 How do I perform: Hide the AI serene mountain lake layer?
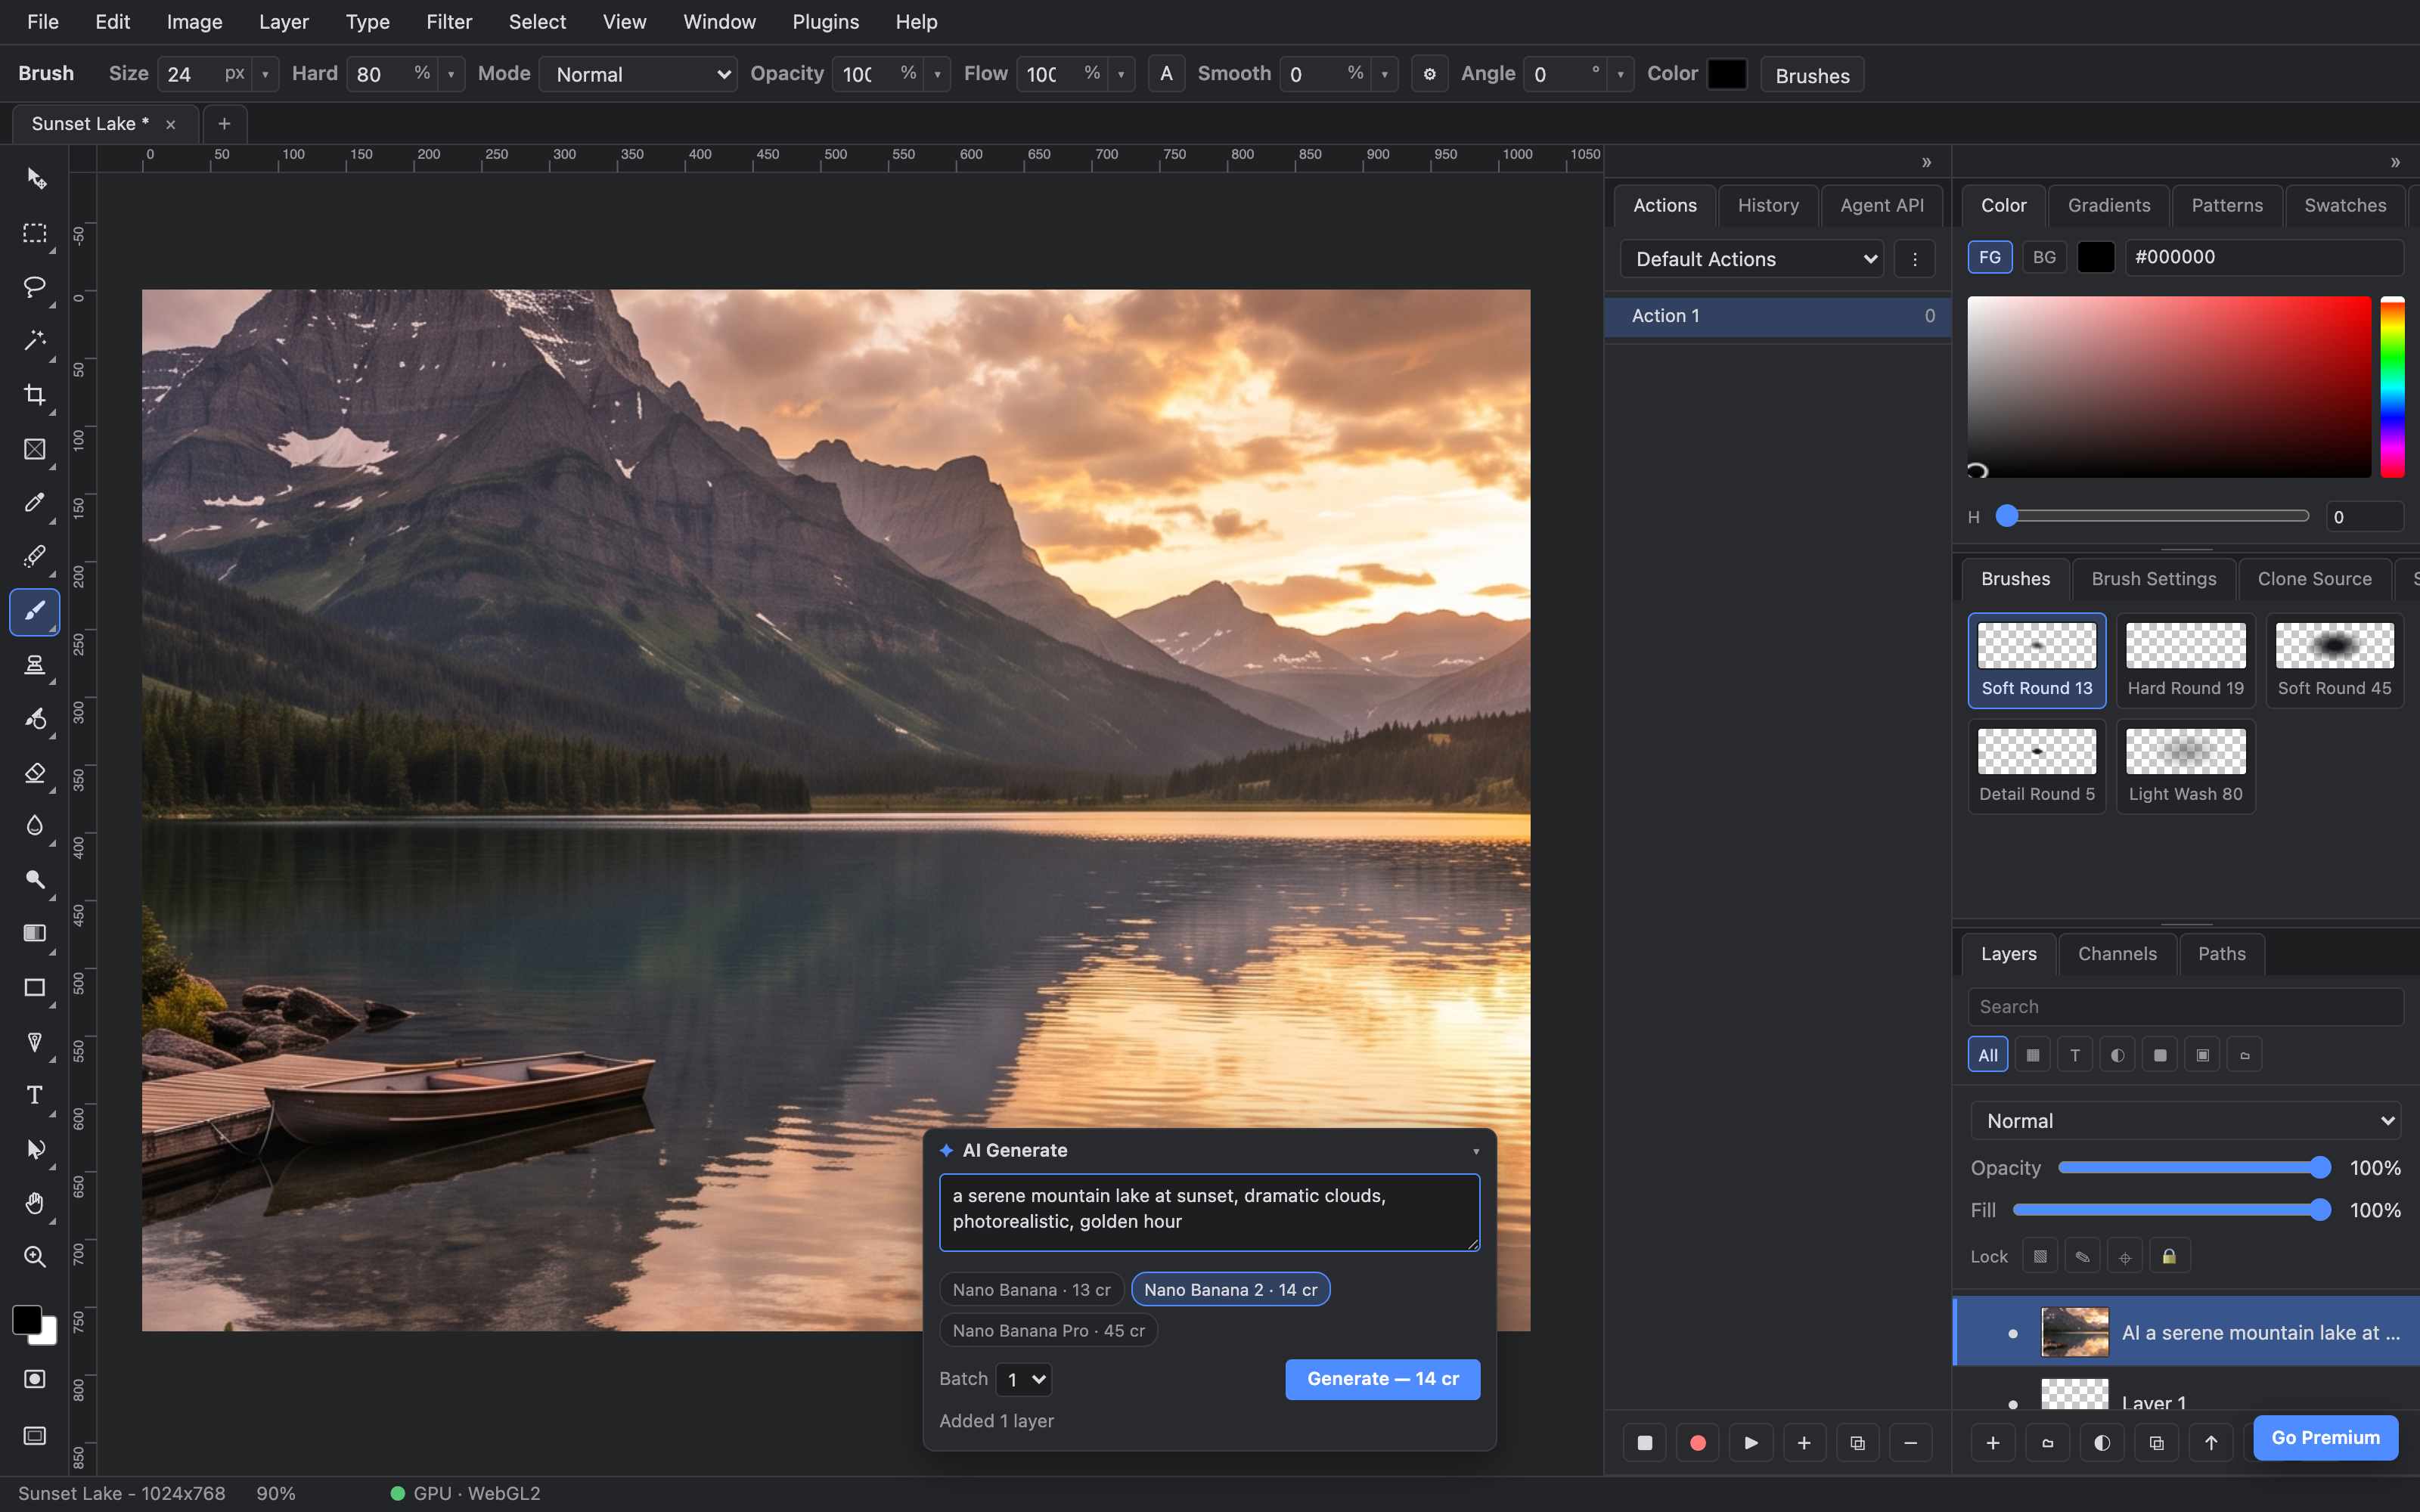2013,1333
